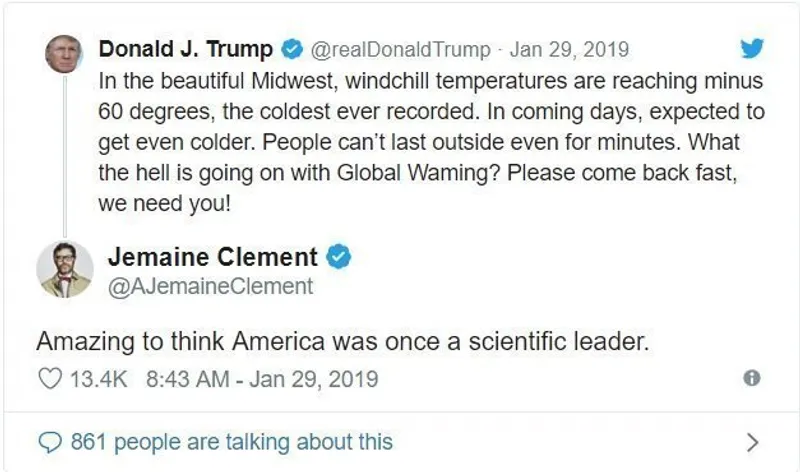Click Donald J. Trump's verified badge
Screen dimensions: 800x472
(293, 49)
